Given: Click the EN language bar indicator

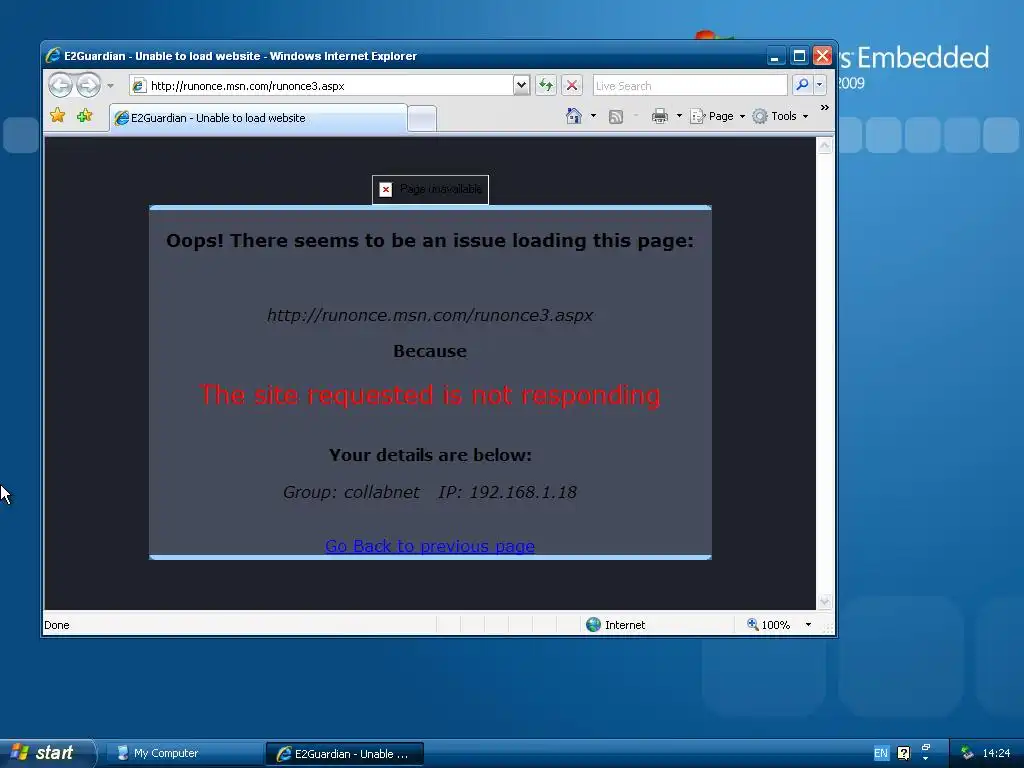Looking at the screenshot, I should point(881,754).
